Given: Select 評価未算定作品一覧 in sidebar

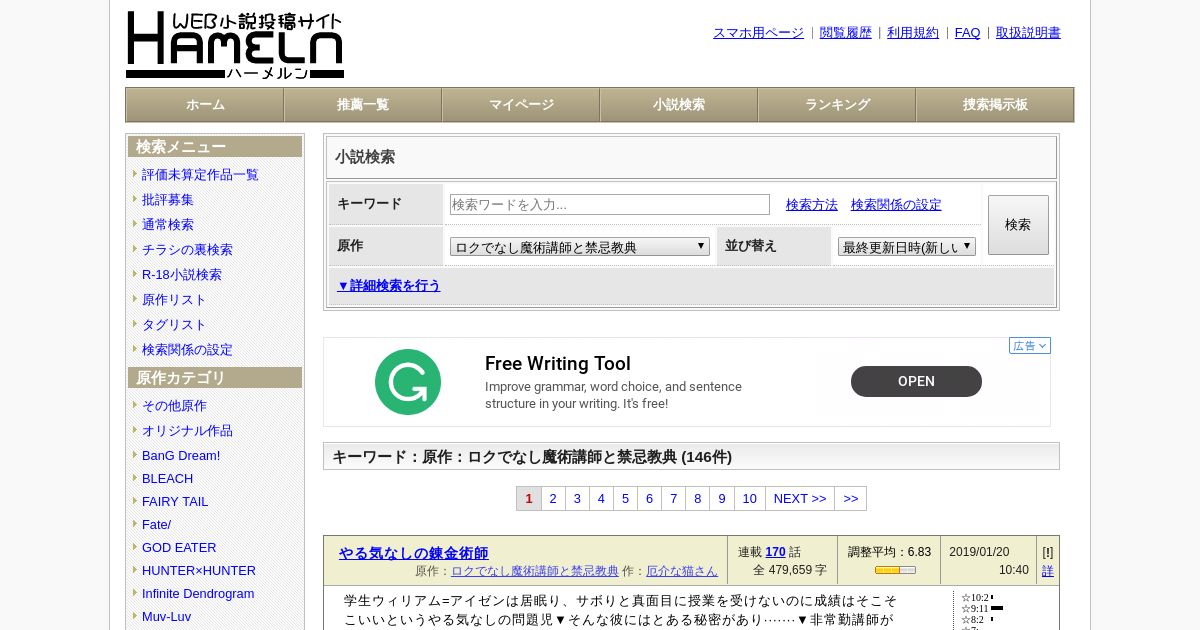Looking at the screenshot, I should point(200,174).
